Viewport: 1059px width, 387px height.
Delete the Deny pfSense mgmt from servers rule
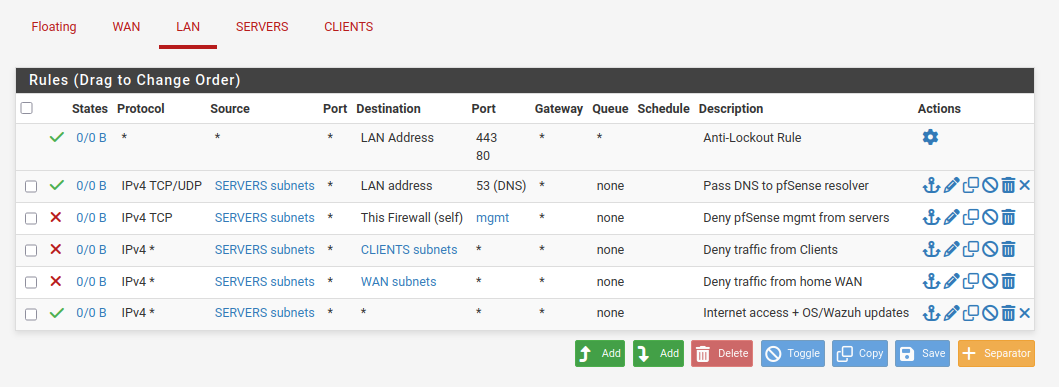[1008, 217]
